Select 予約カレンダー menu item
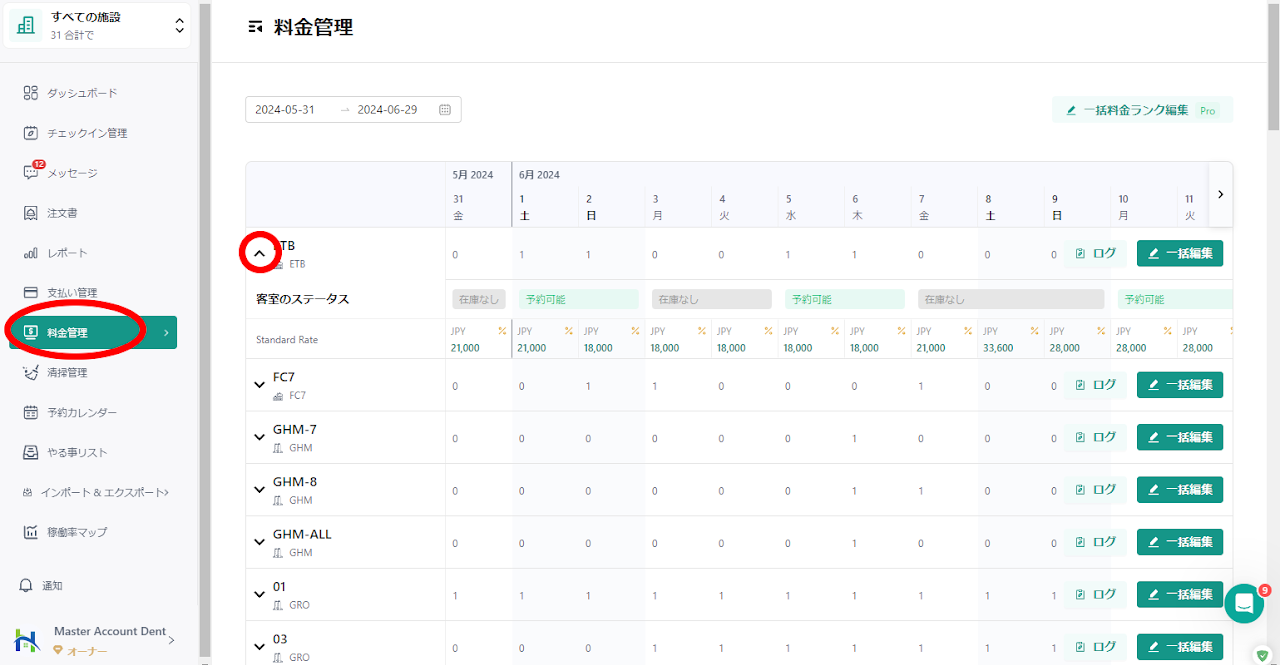1280x665 pixels. coord(81,412)
